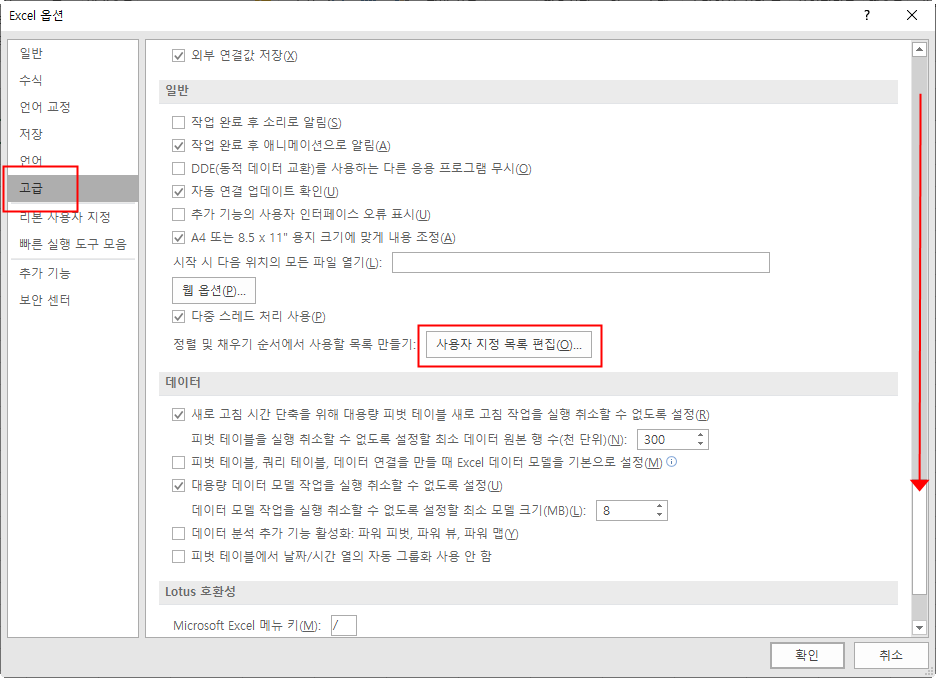Open 빠른 실행 도구 모음 settings
Screen dimensions: 936x678
point(73,244)
